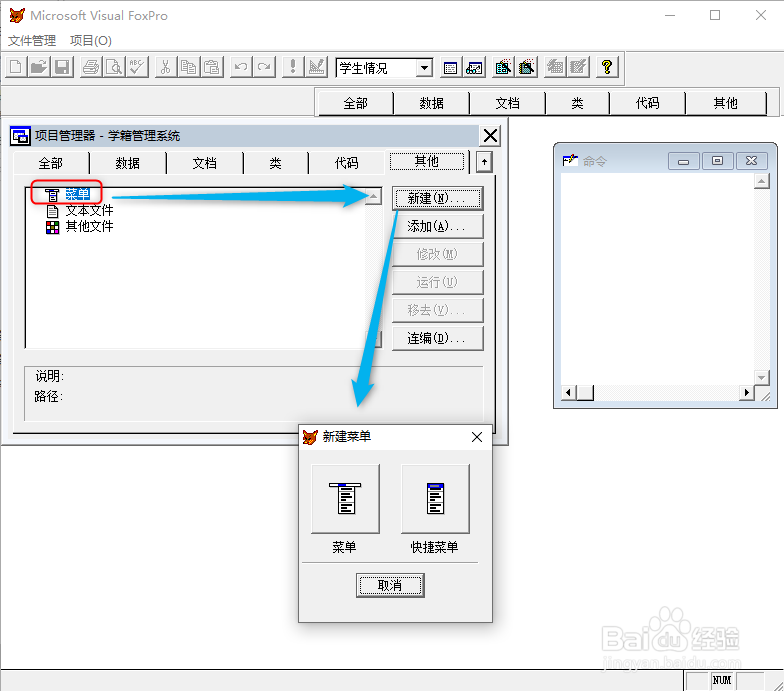Close the 命令 window
The width and height of the screenshot is (784, 691).
pyautogui.click(x=752, y=161)
